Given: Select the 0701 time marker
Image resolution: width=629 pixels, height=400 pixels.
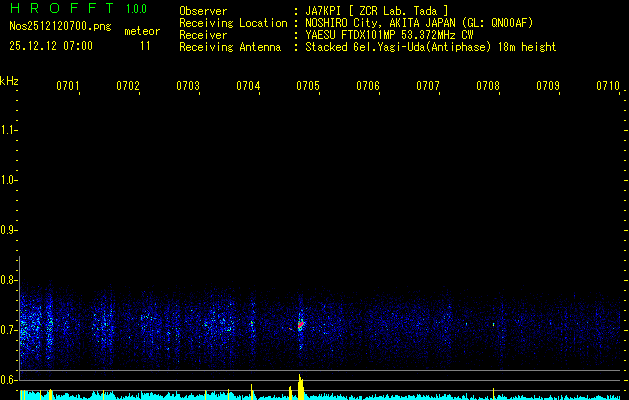Looking at the screenshot, I should [68, 87].
